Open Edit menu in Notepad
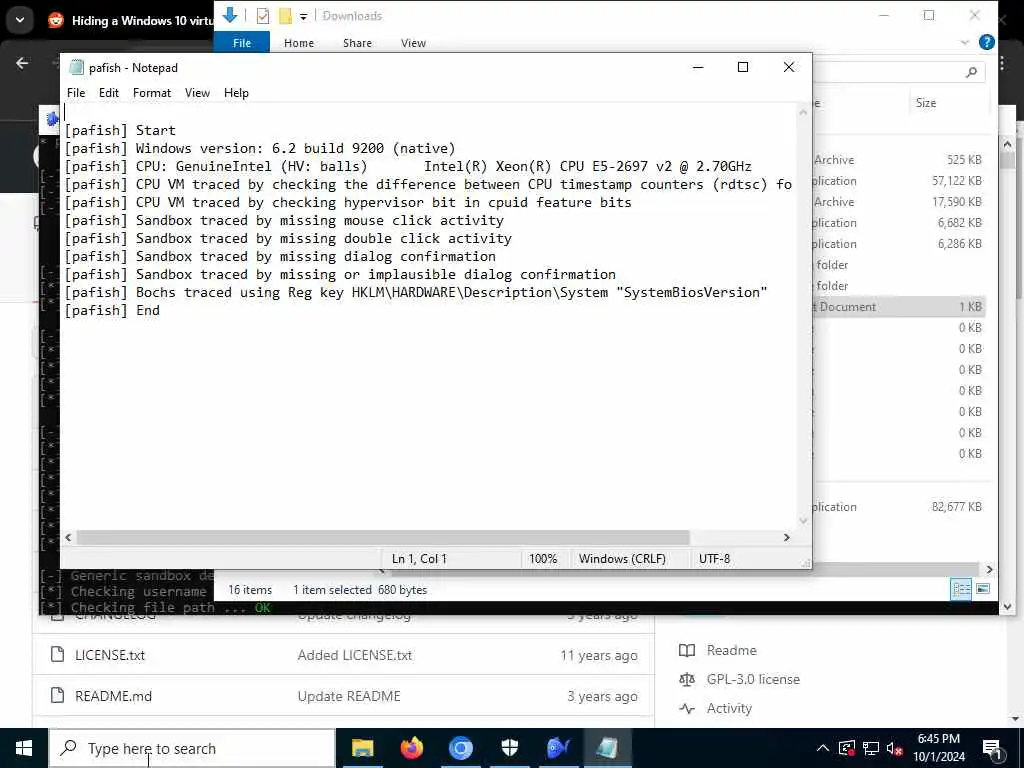 coord(108,93)
